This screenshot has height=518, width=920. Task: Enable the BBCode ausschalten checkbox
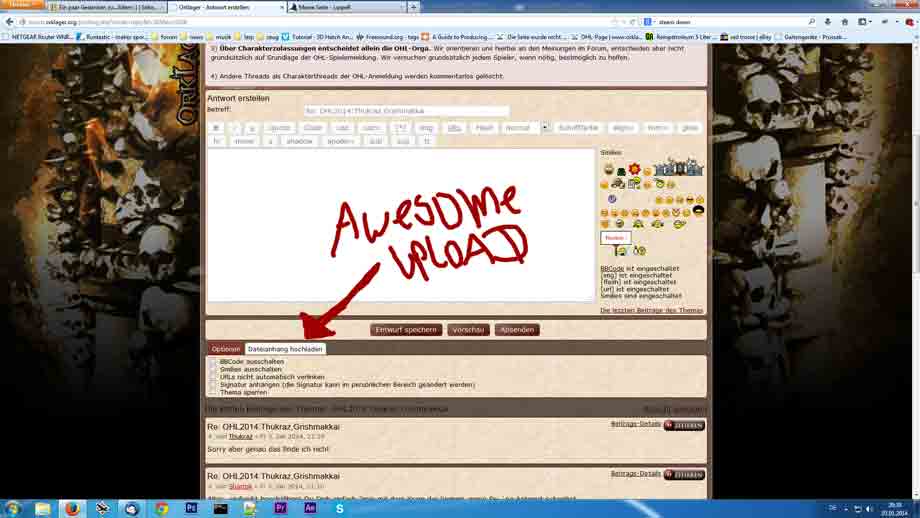(213, 361)
